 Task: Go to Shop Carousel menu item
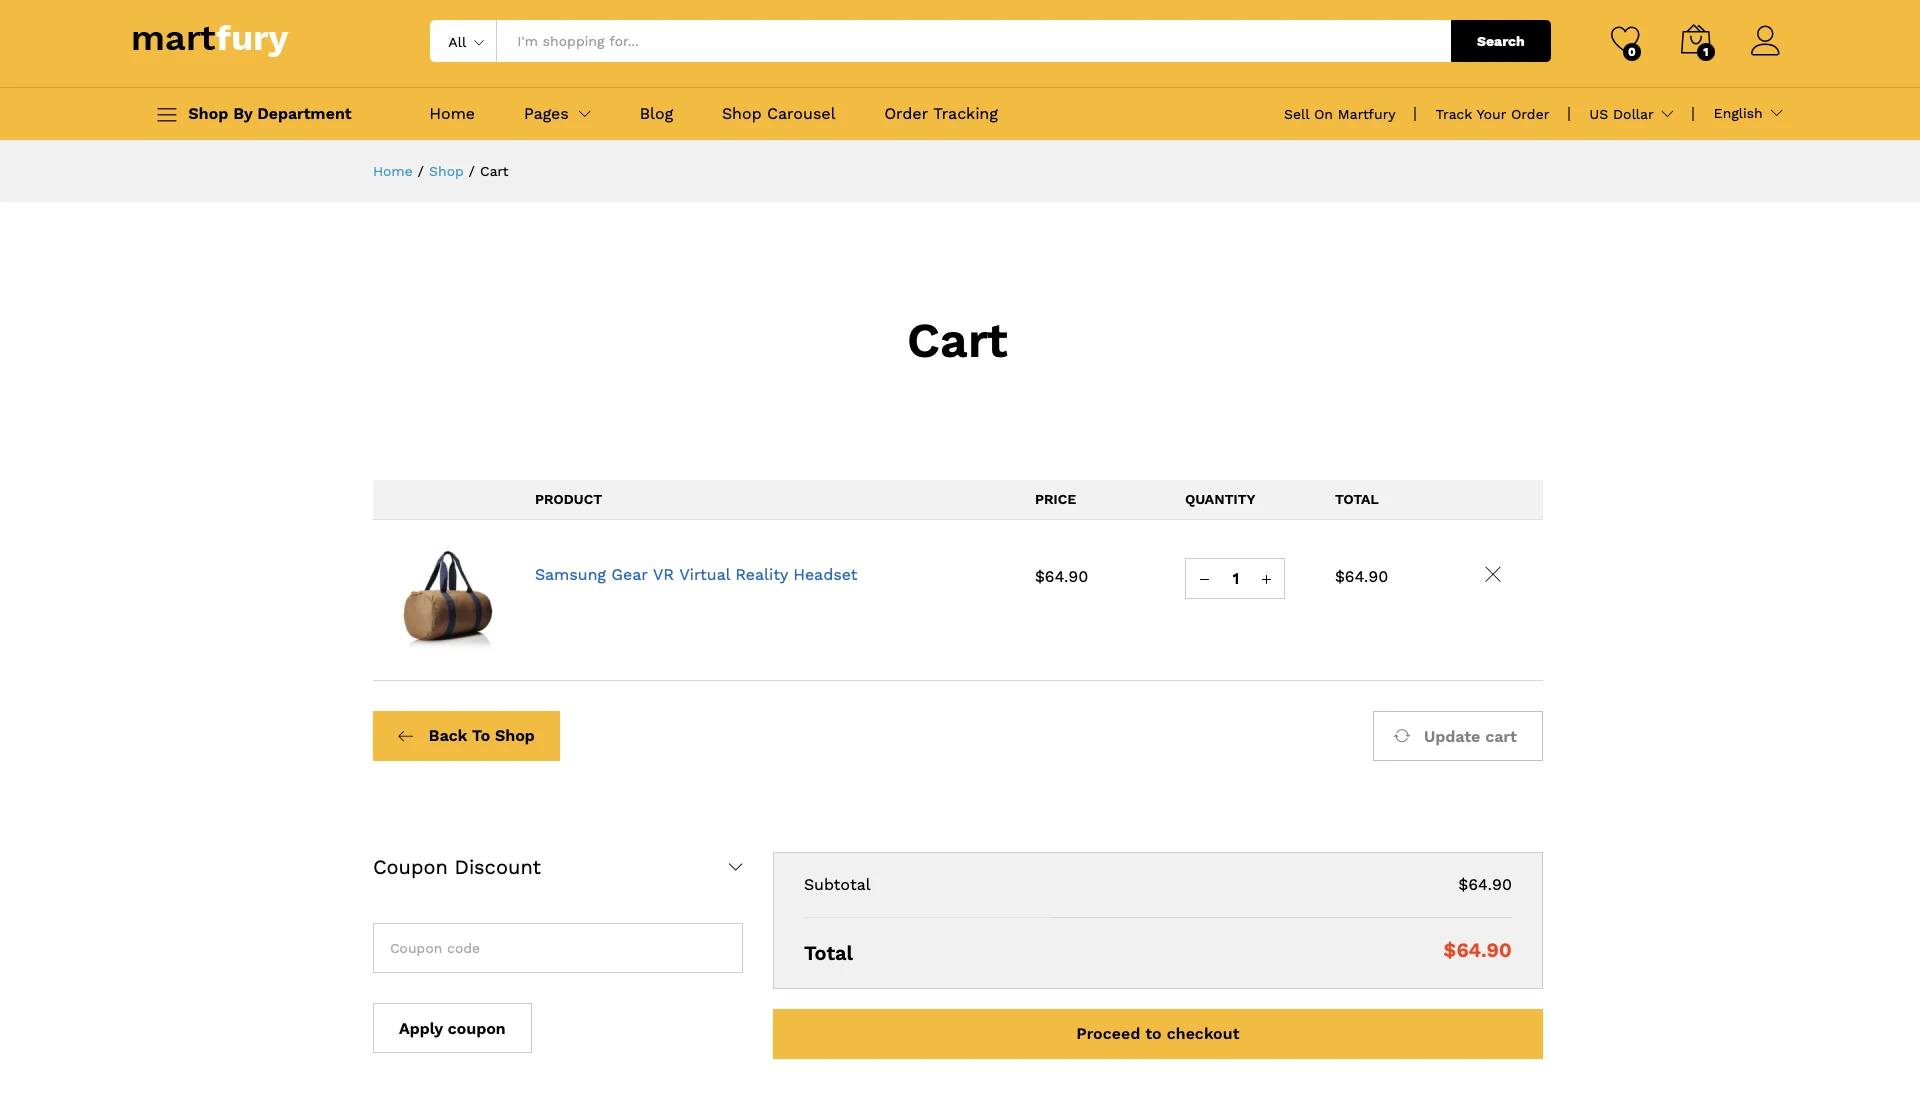click(x=778, y=114)
